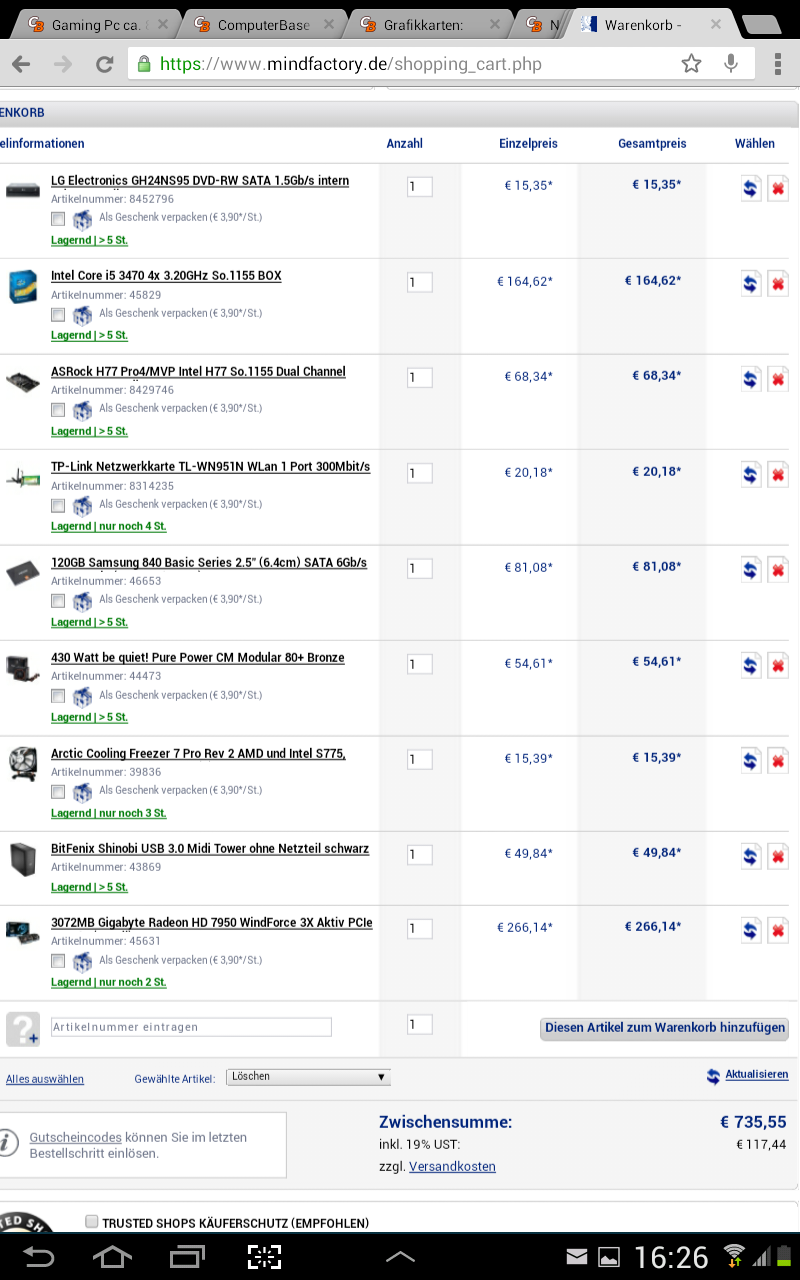
Task: Delete TP-Link Netzwerkkarte from cart
Action: point(778,475)
